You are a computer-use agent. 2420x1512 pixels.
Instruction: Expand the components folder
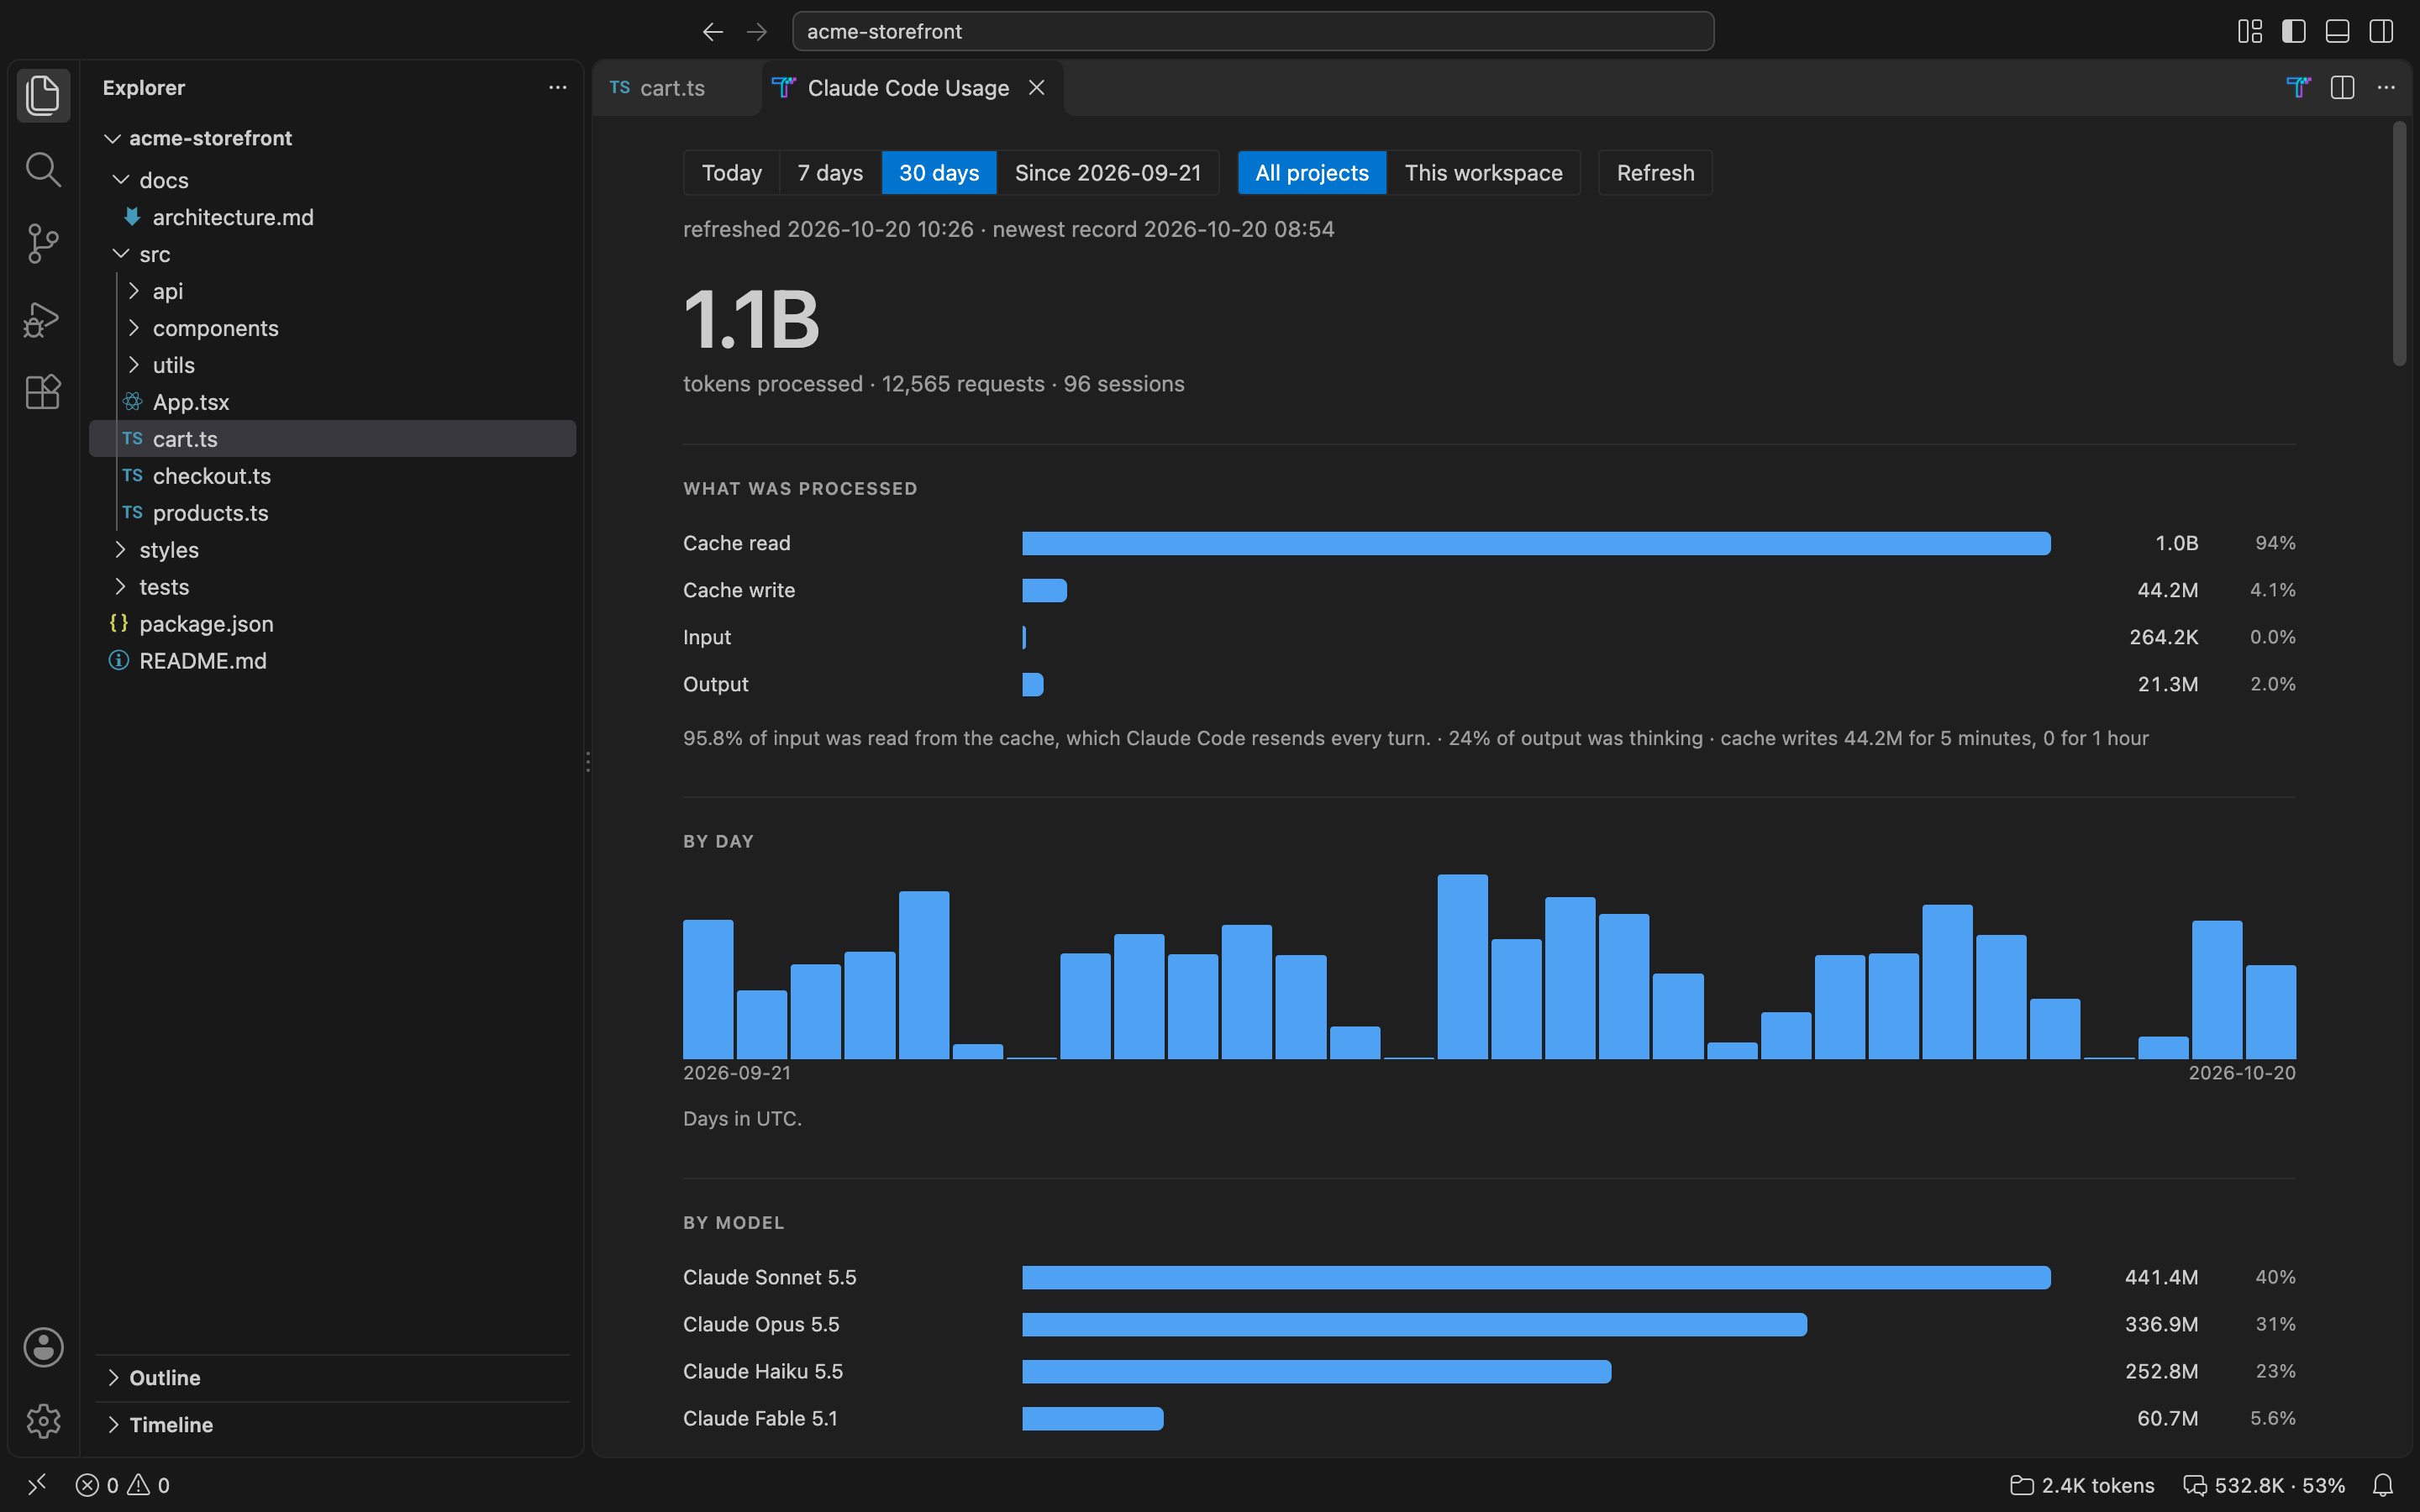point(332,328)
